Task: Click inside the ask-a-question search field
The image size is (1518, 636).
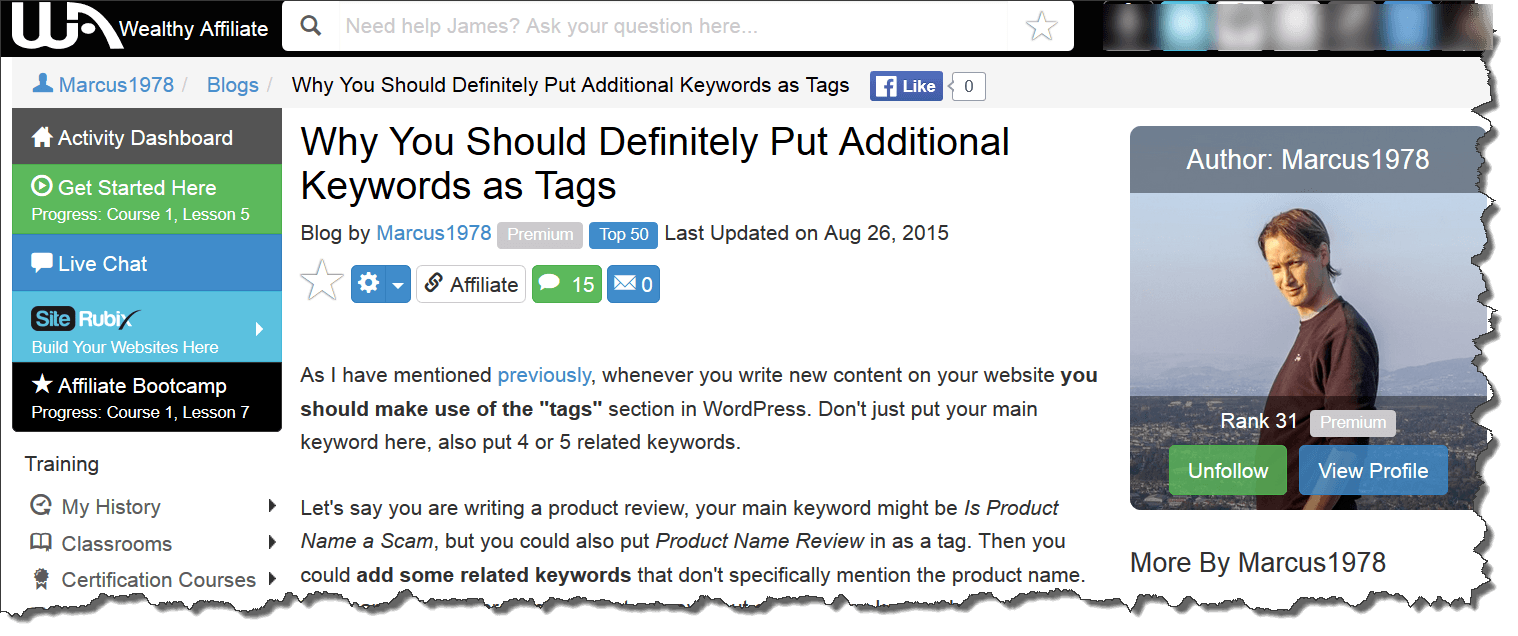Action: coord(600,25)
